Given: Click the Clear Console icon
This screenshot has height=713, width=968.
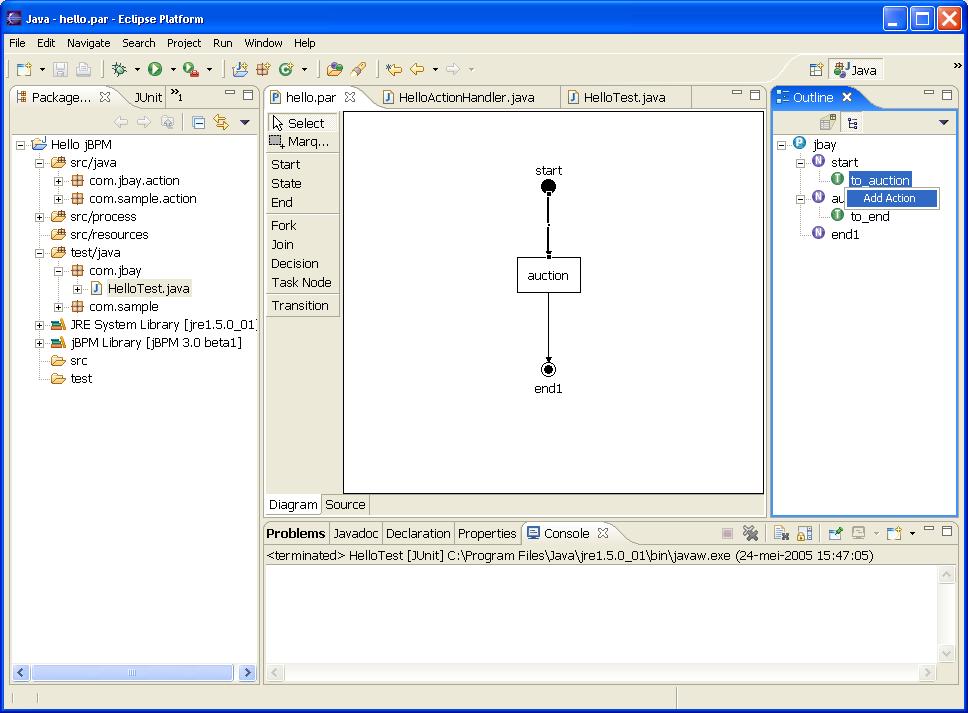Looking at the screenshot, I should (781, 533).
